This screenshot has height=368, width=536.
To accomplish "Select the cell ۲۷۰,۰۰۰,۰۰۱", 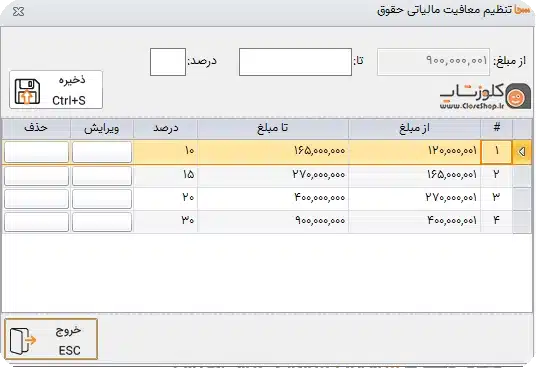I will coord(414,199).
